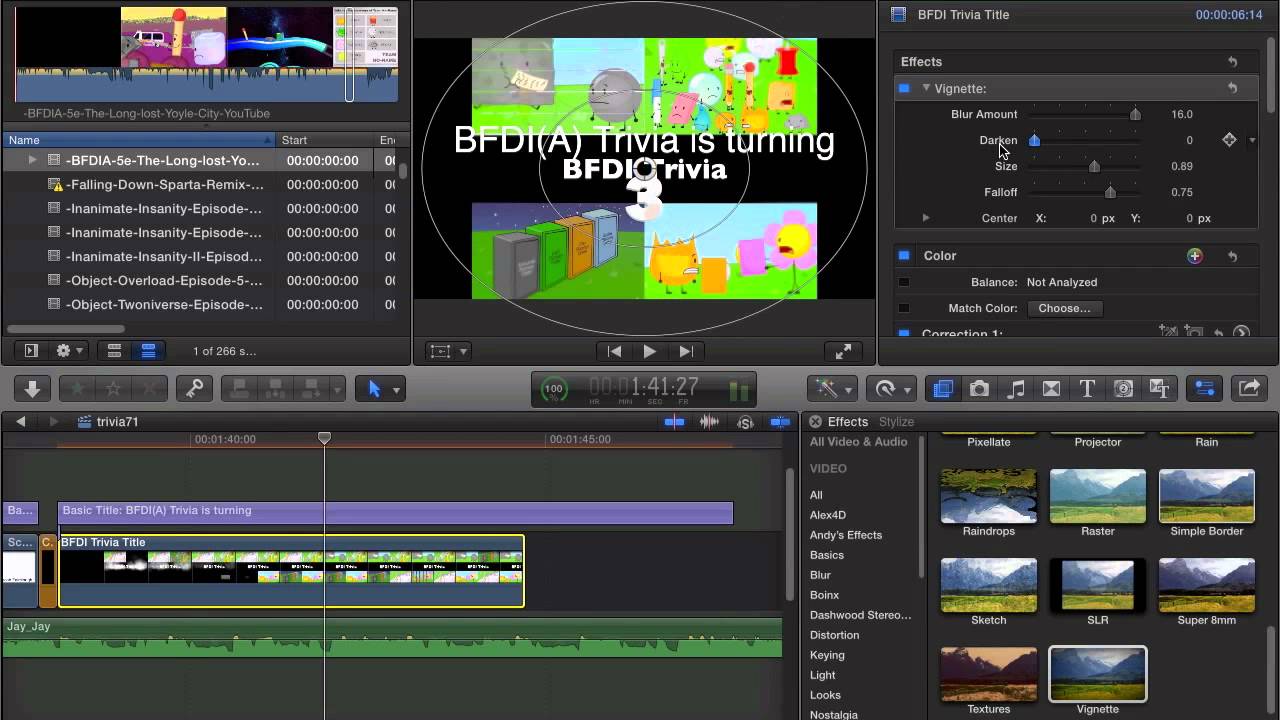Viewport: 1280px width, 720px height.
Task: Open the Transitions Browser icon
Action: point(1051,389)
